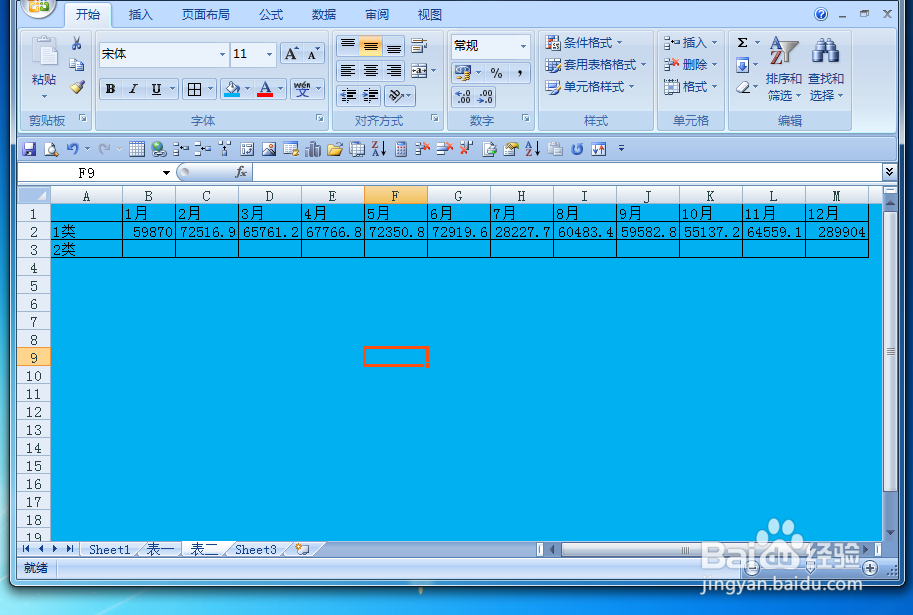Screen dimensions: 913x615
Task: Open the font color dropdown arrow
Action: point(280,89)
